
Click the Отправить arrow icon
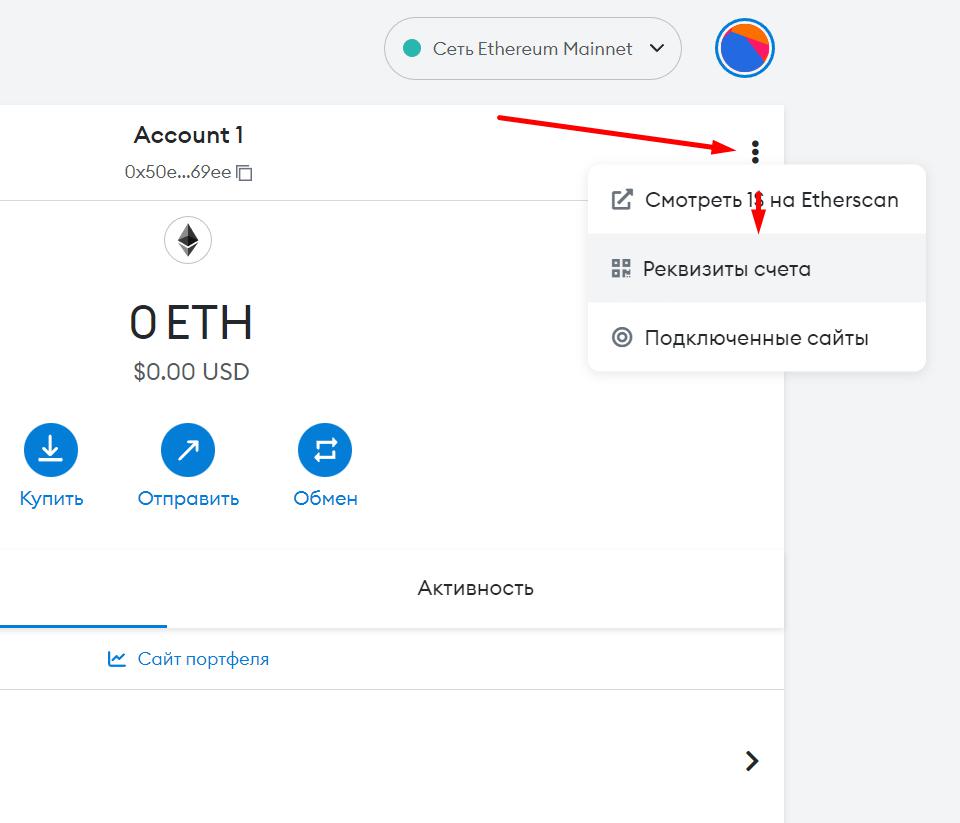188,449
